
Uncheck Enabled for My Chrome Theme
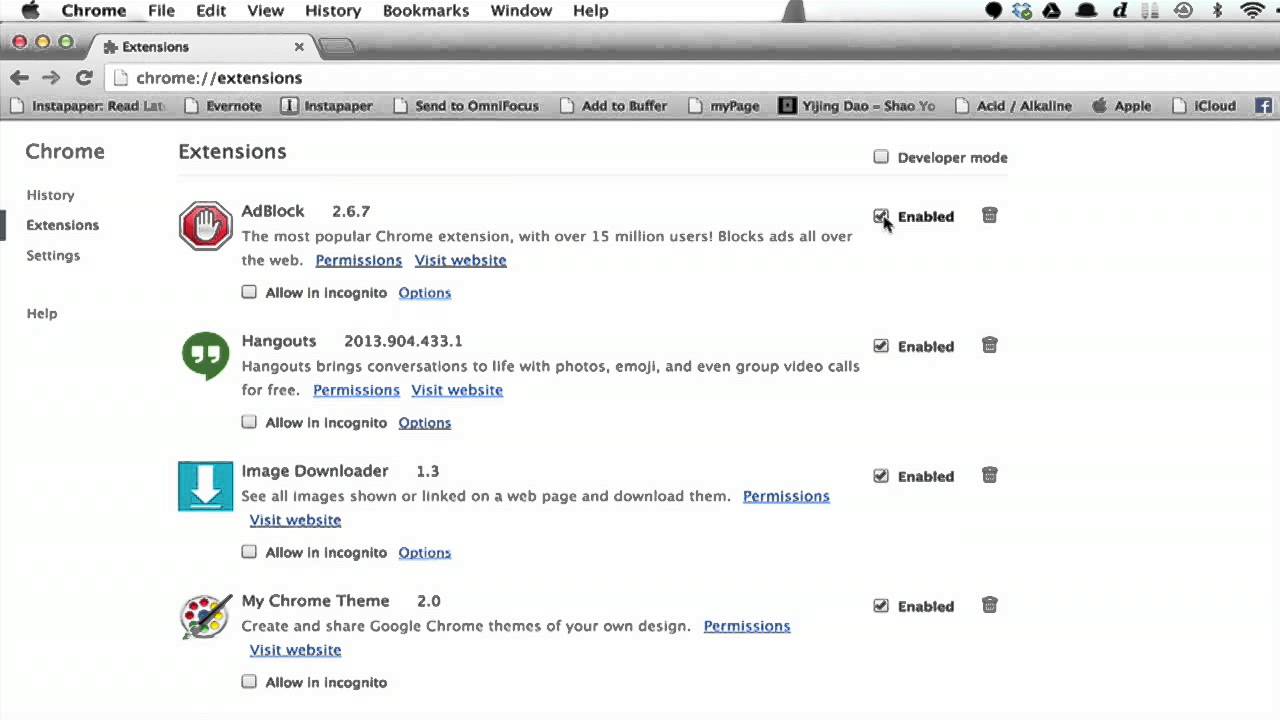[x=881, y=606]
